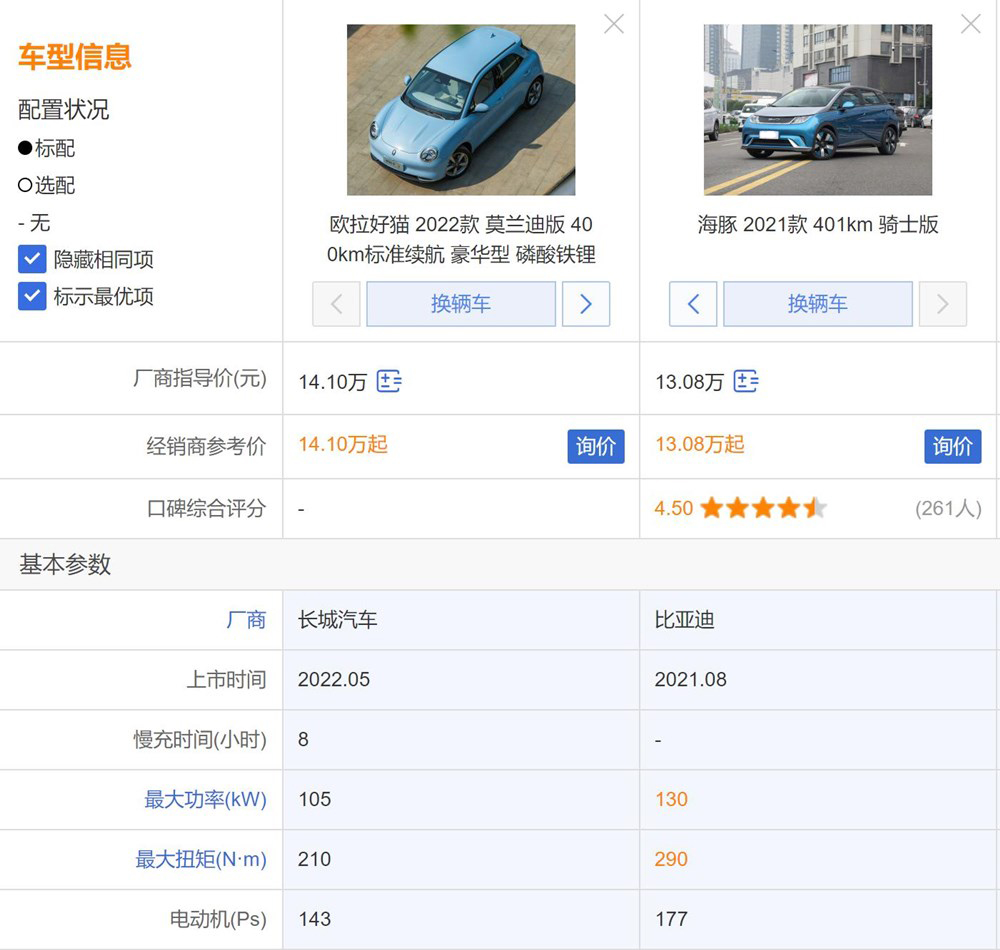Viewport: 1000px width, 950px height.
Task: Click the Ora Good Cat car photo
Action: 461,108
